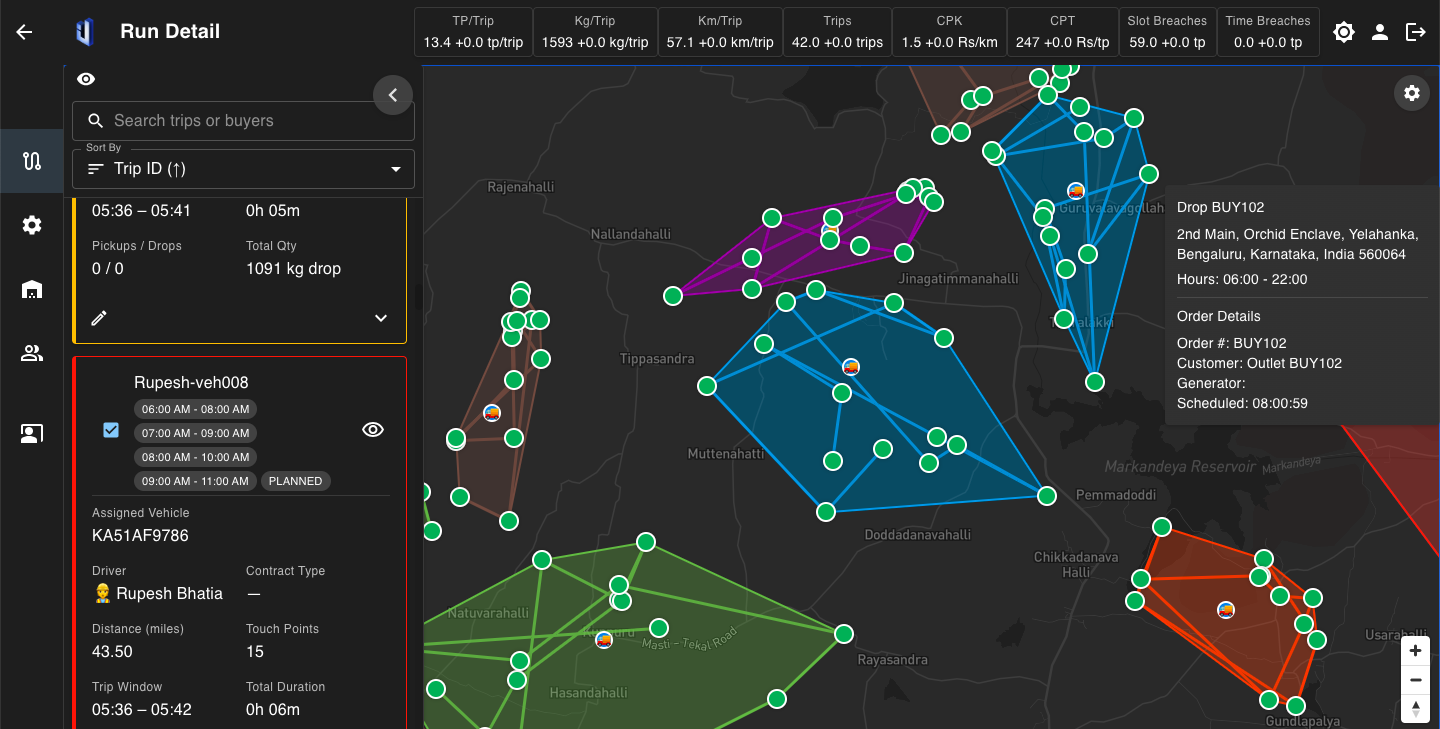The image size is (1440, 729).
Task: Click vehicle marker near Tippasandra blue cluster
Action: (851, 367)
